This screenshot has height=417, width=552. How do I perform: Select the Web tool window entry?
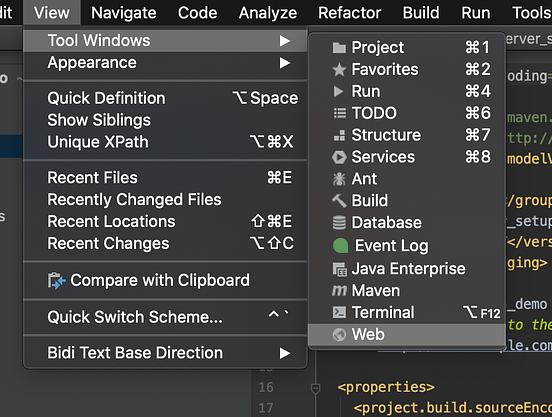pos(407,334)
